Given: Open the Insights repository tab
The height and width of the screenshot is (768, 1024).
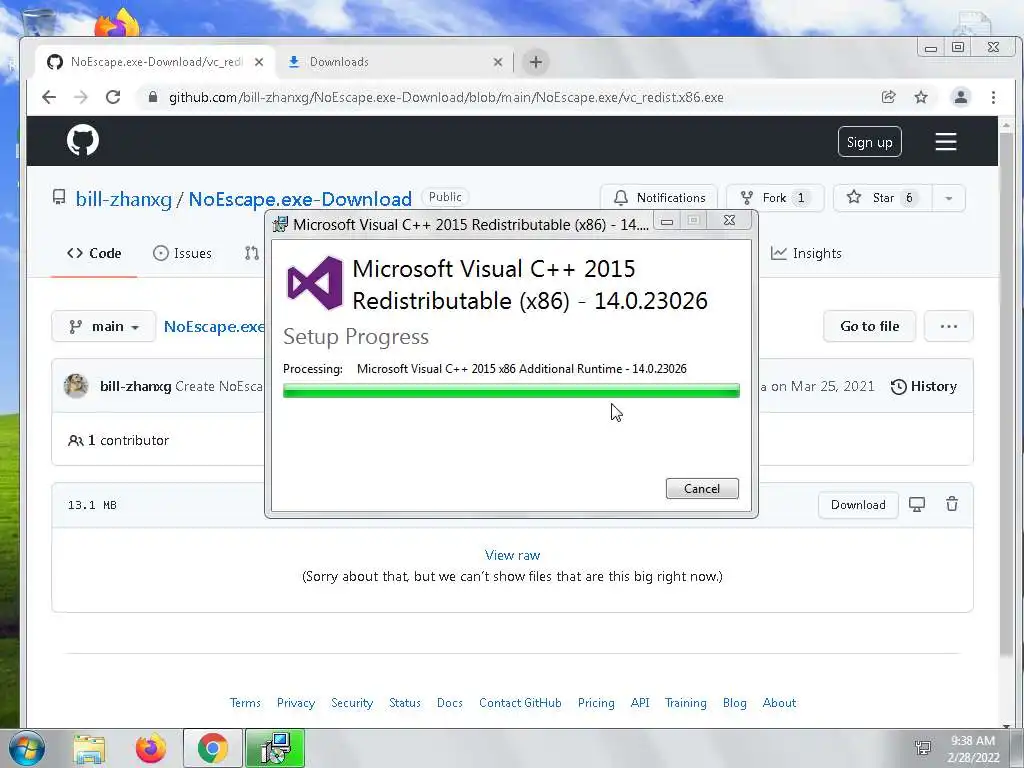Looking at the screenshot, I should click(x=806, y=253).
